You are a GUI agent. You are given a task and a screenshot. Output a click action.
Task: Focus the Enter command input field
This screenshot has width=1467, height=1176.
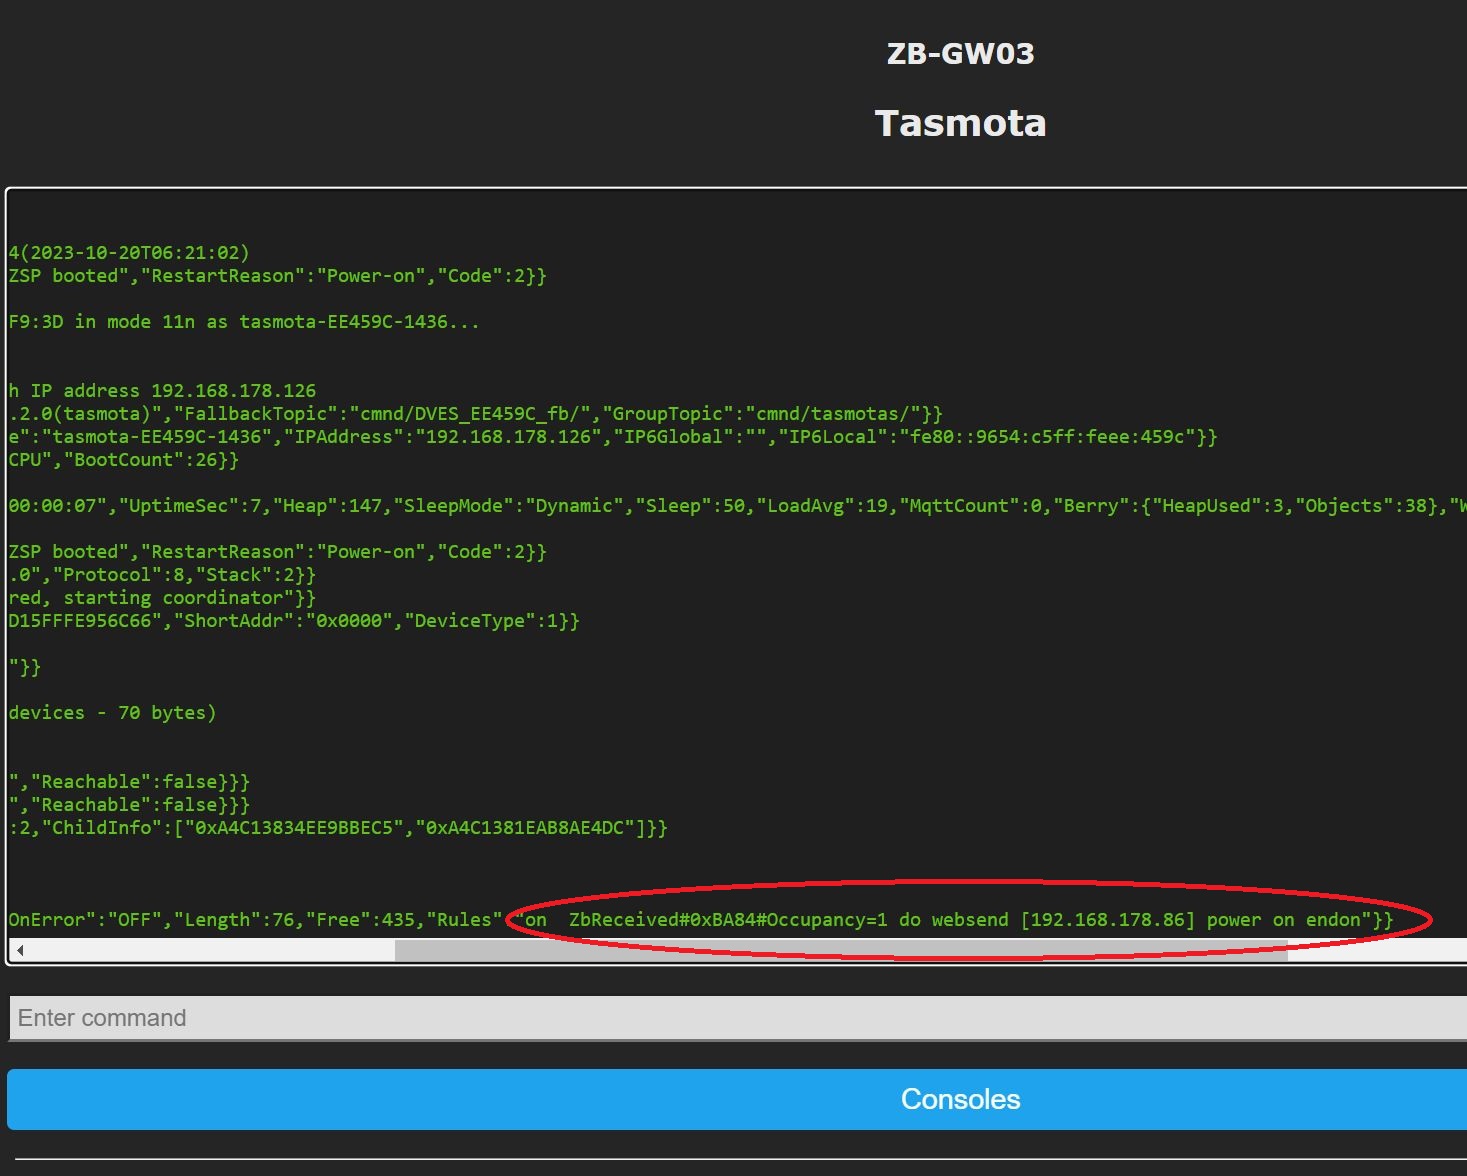point(738,1018)
